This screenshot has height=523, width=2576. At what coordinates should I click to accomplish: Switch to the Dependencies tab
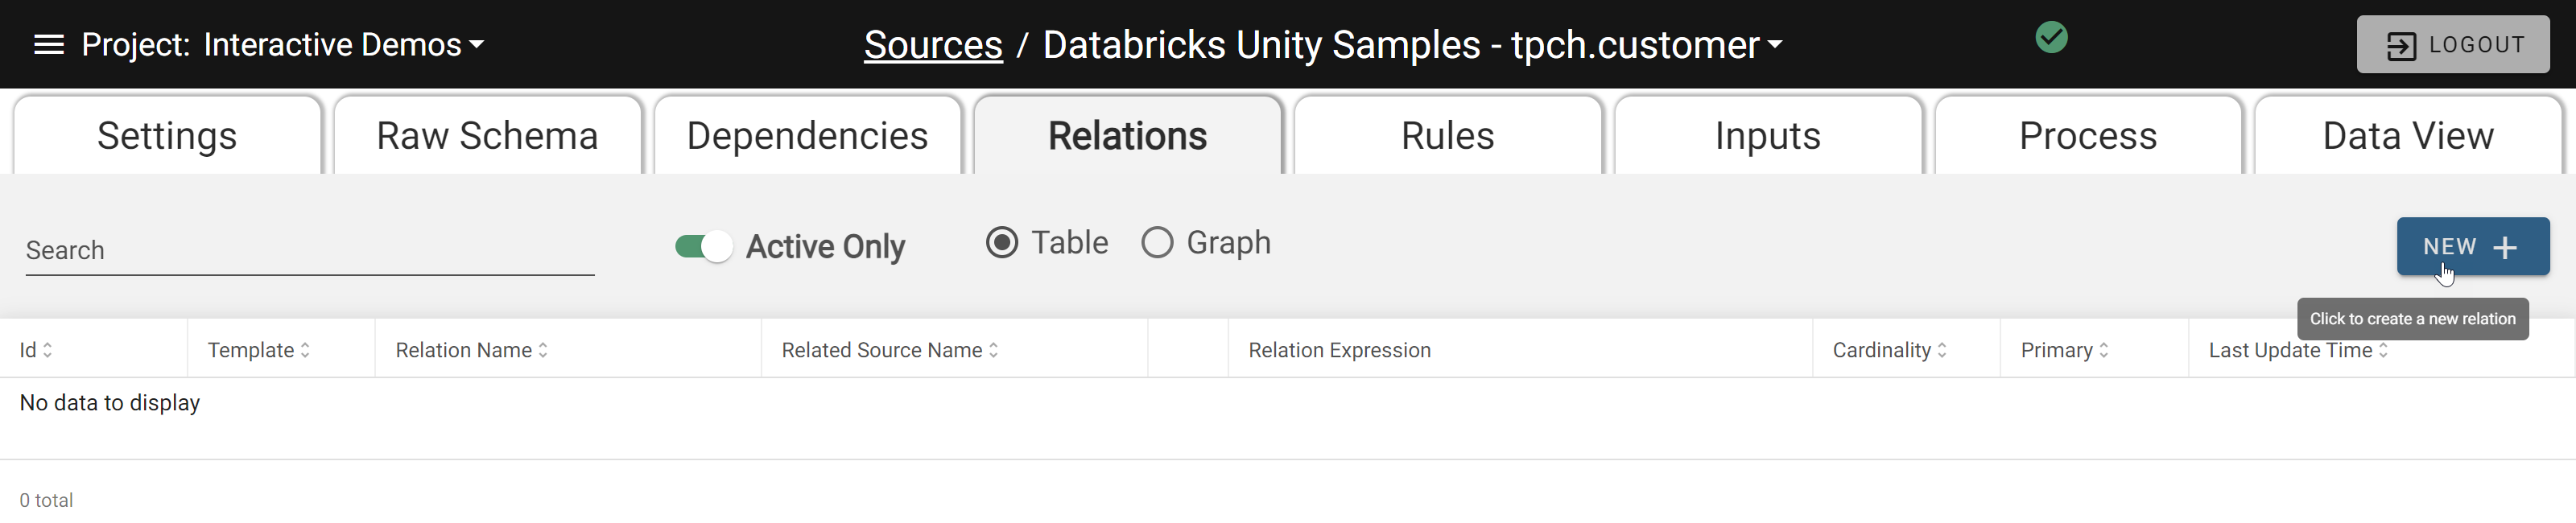click(808, 136)
